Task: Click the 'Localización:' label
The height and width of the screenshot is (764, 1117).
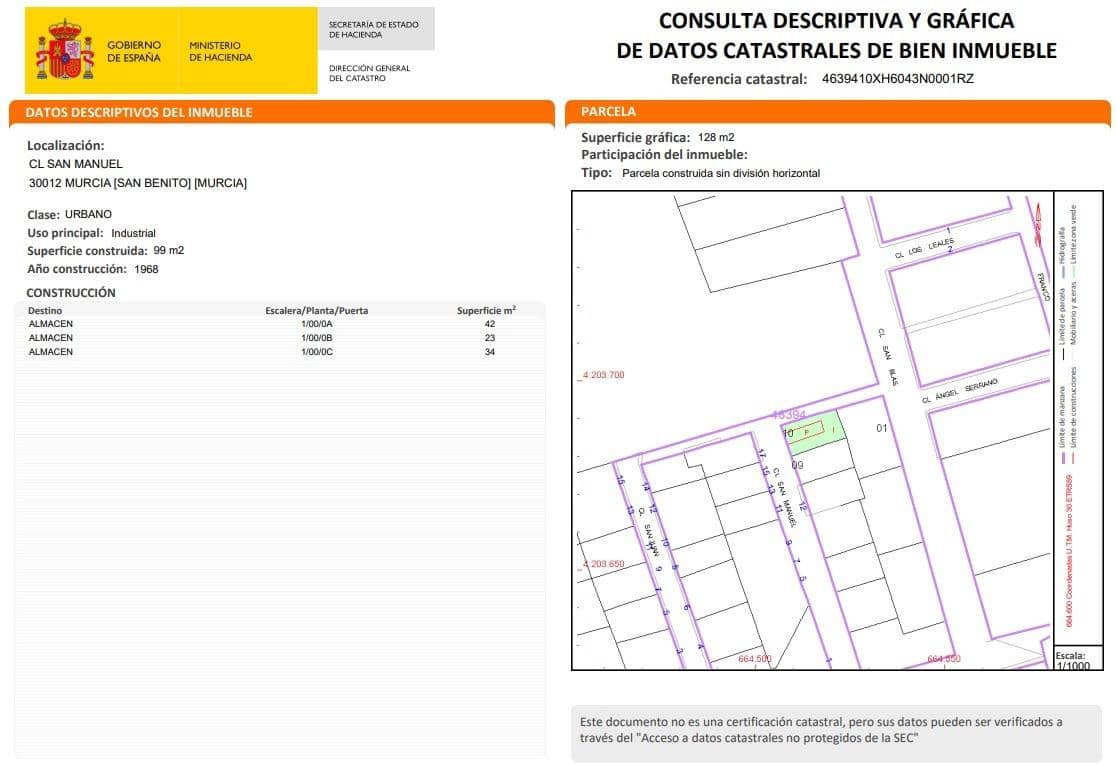Action: (x=66, y=145)
